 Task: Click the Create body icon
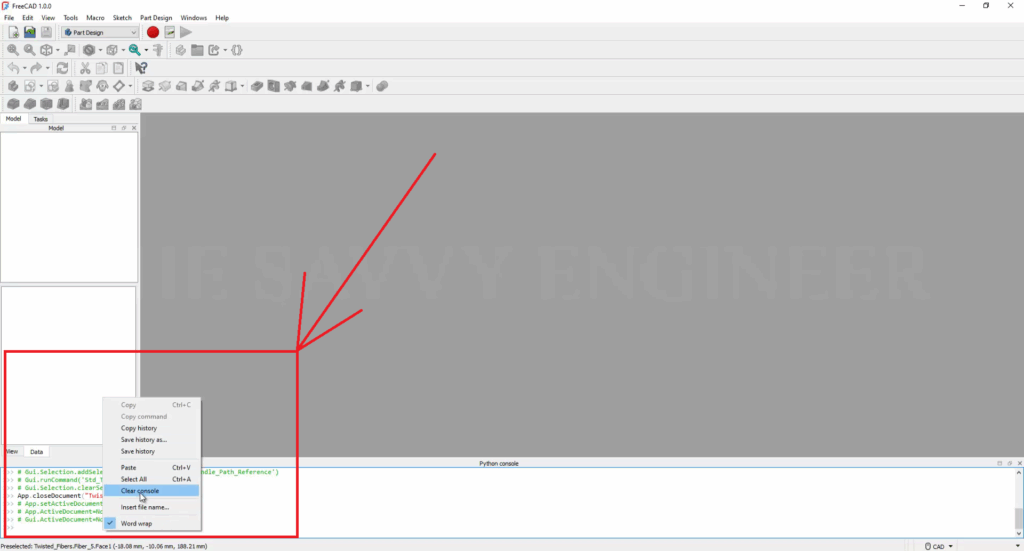coord(13,86)
